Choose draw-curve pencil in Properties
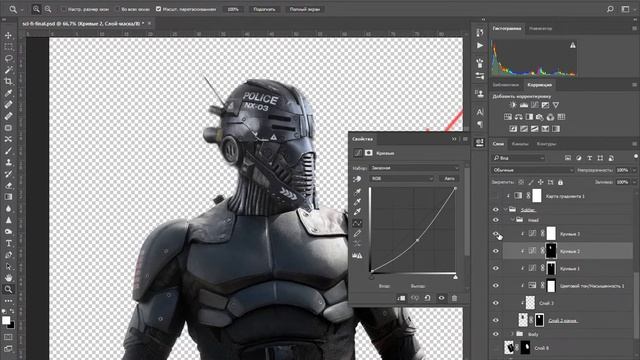The width and height of the screenshot is (640, 360). pos(357,234)
